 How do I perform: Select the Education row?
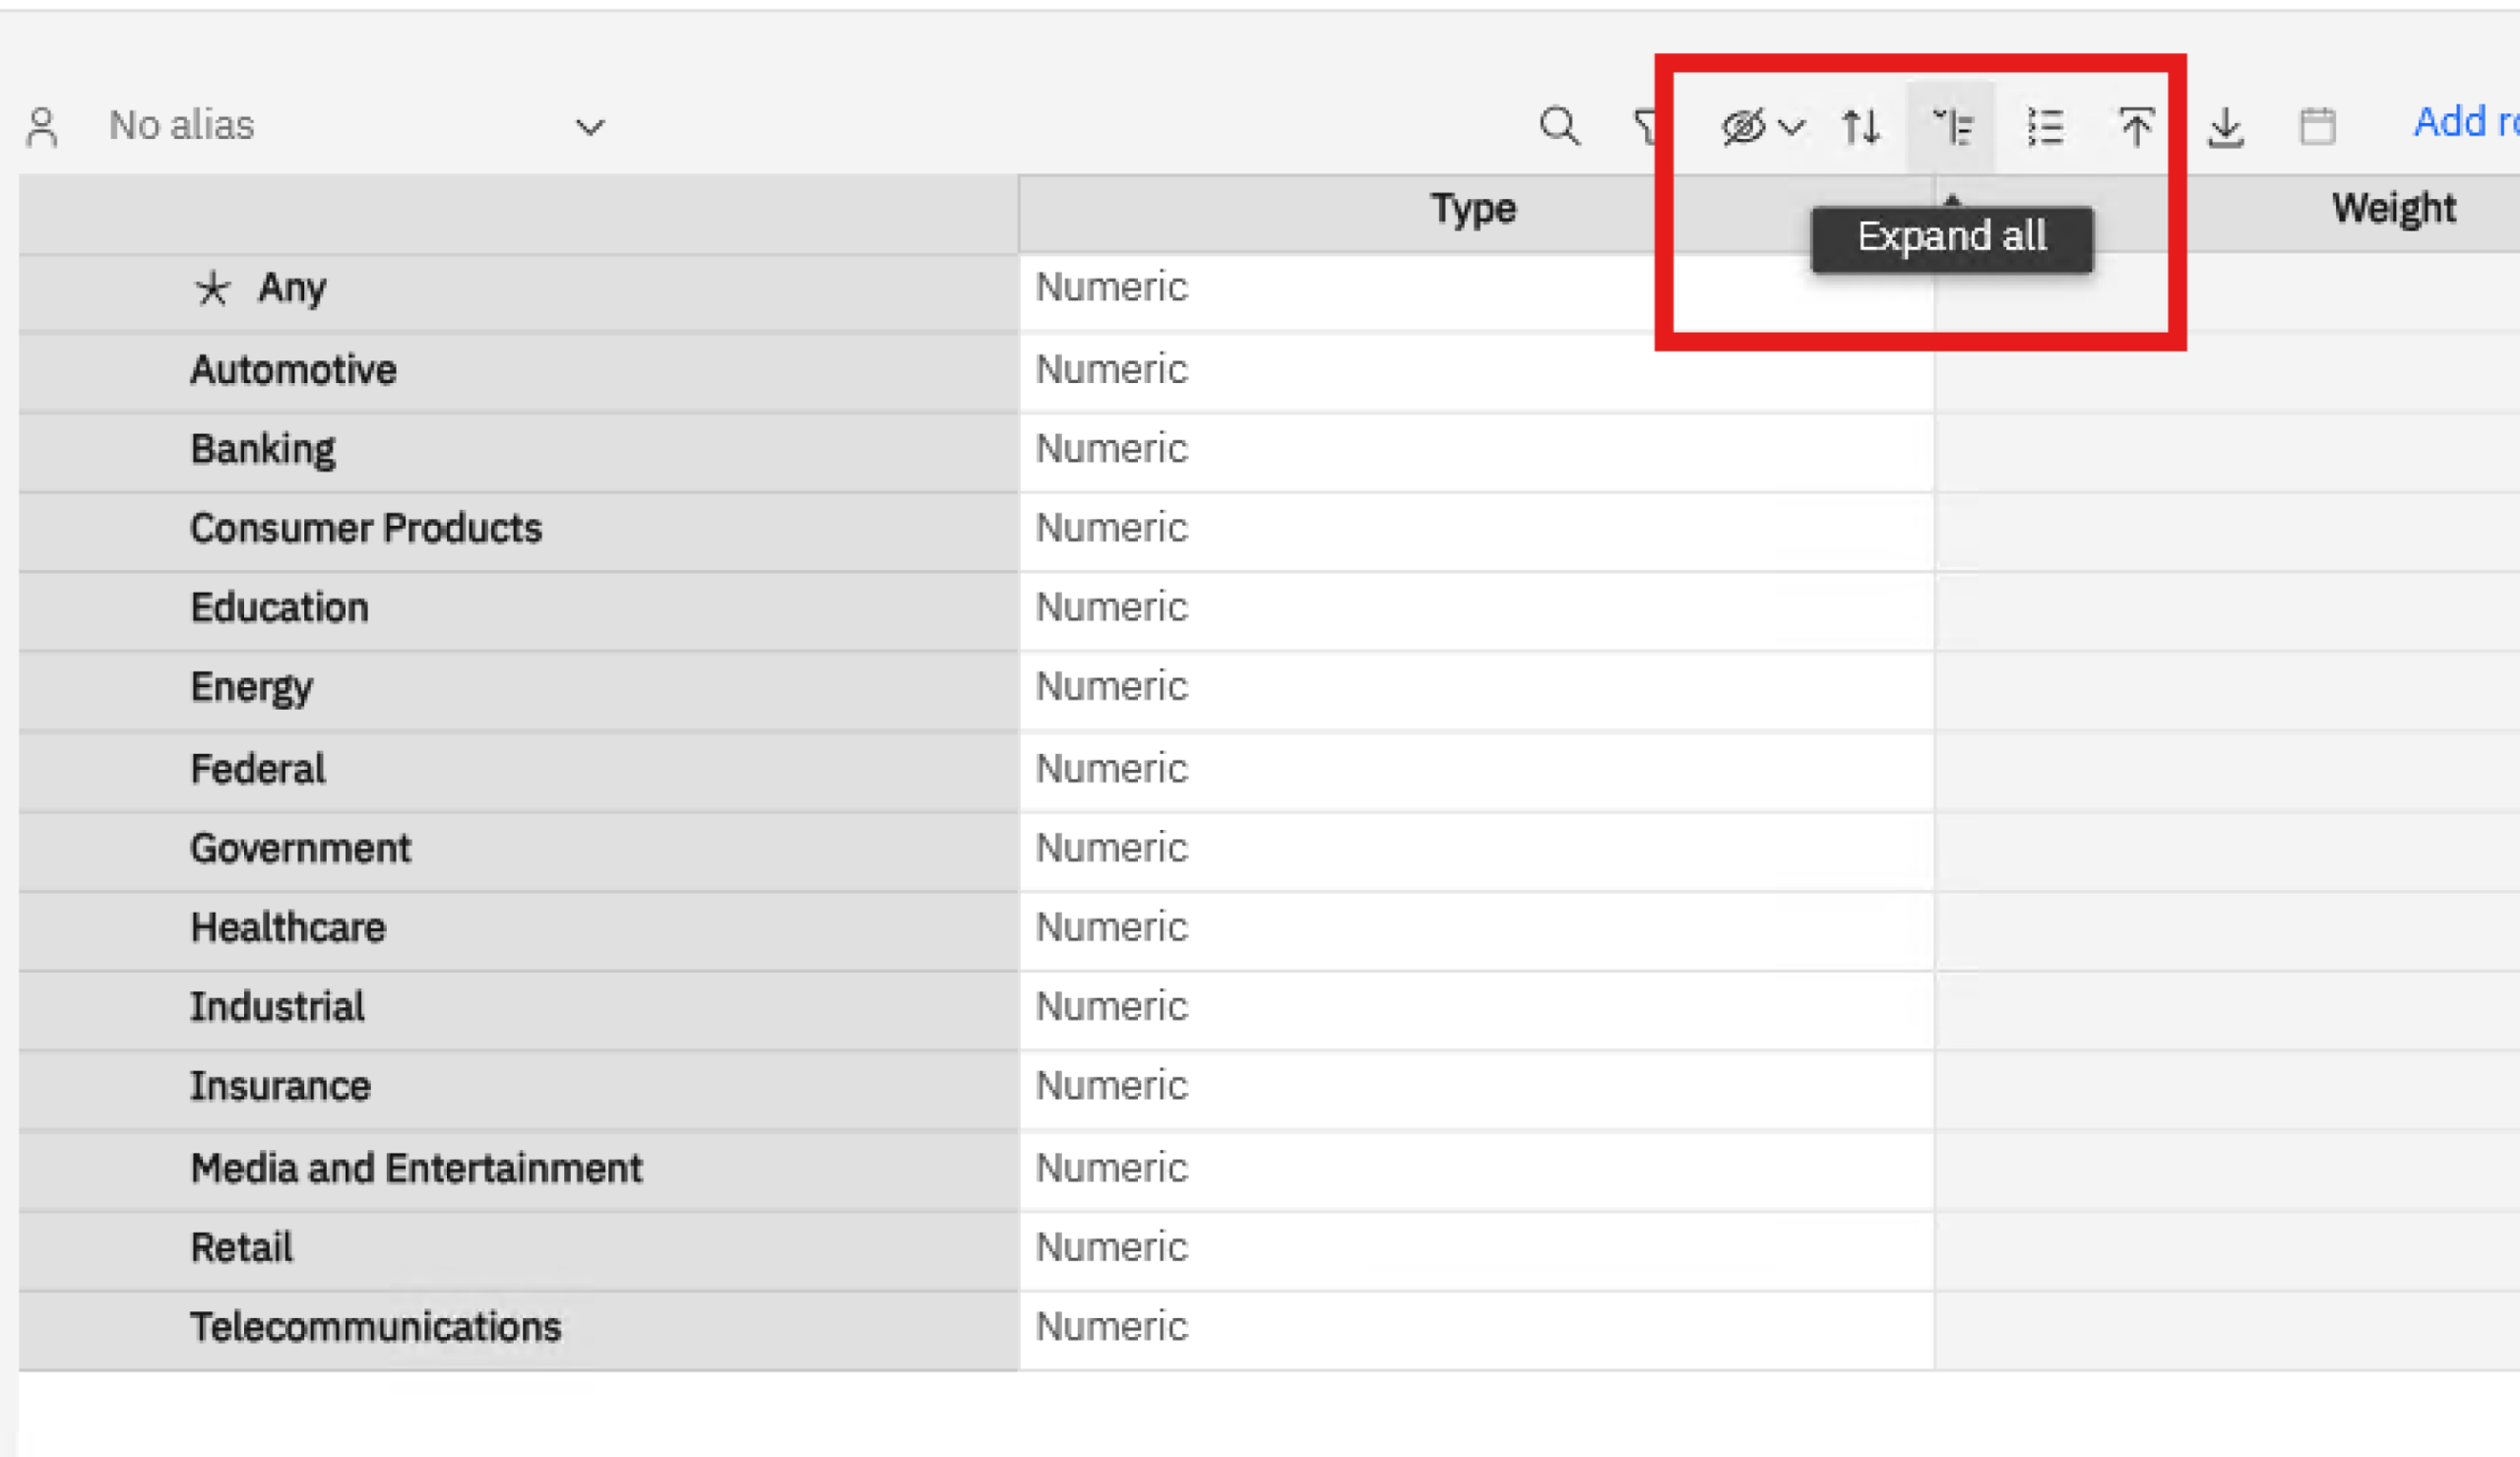519,610
